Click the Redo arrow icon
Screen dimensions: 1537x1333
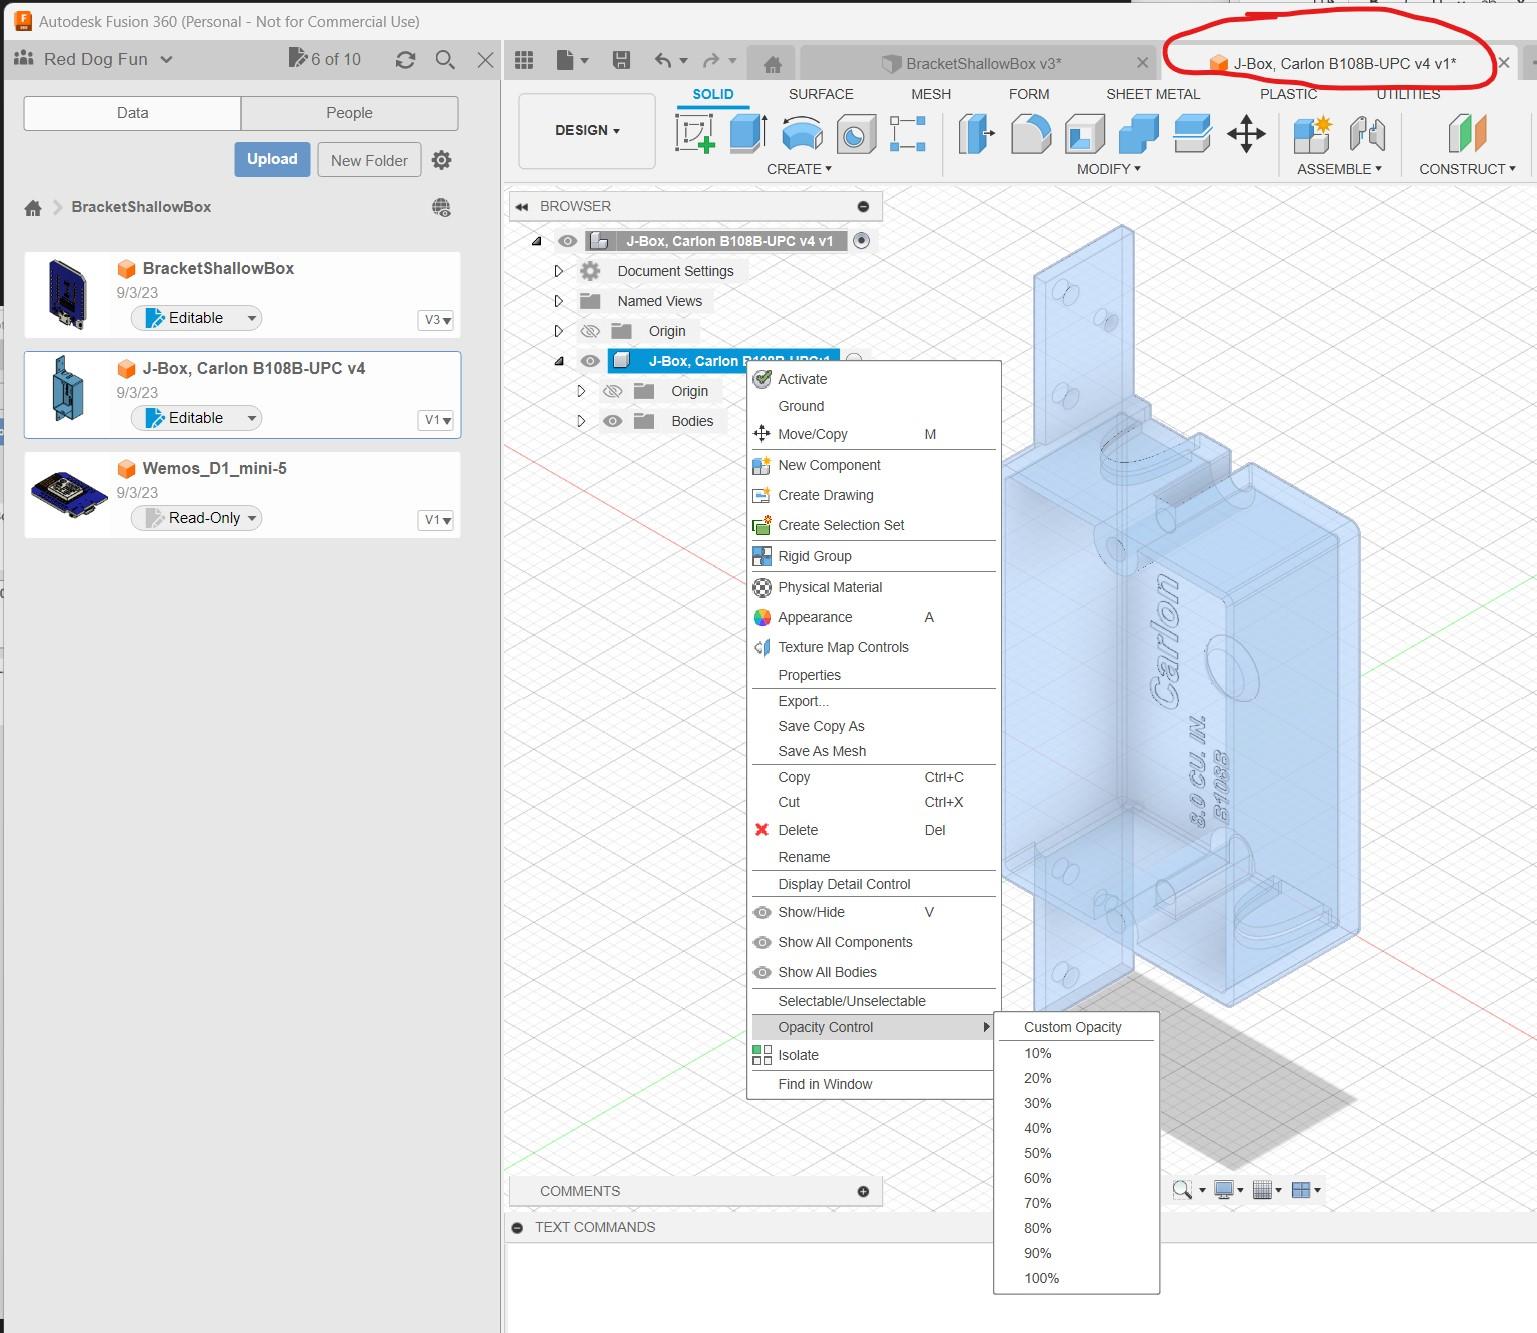[x=711, y=60]
